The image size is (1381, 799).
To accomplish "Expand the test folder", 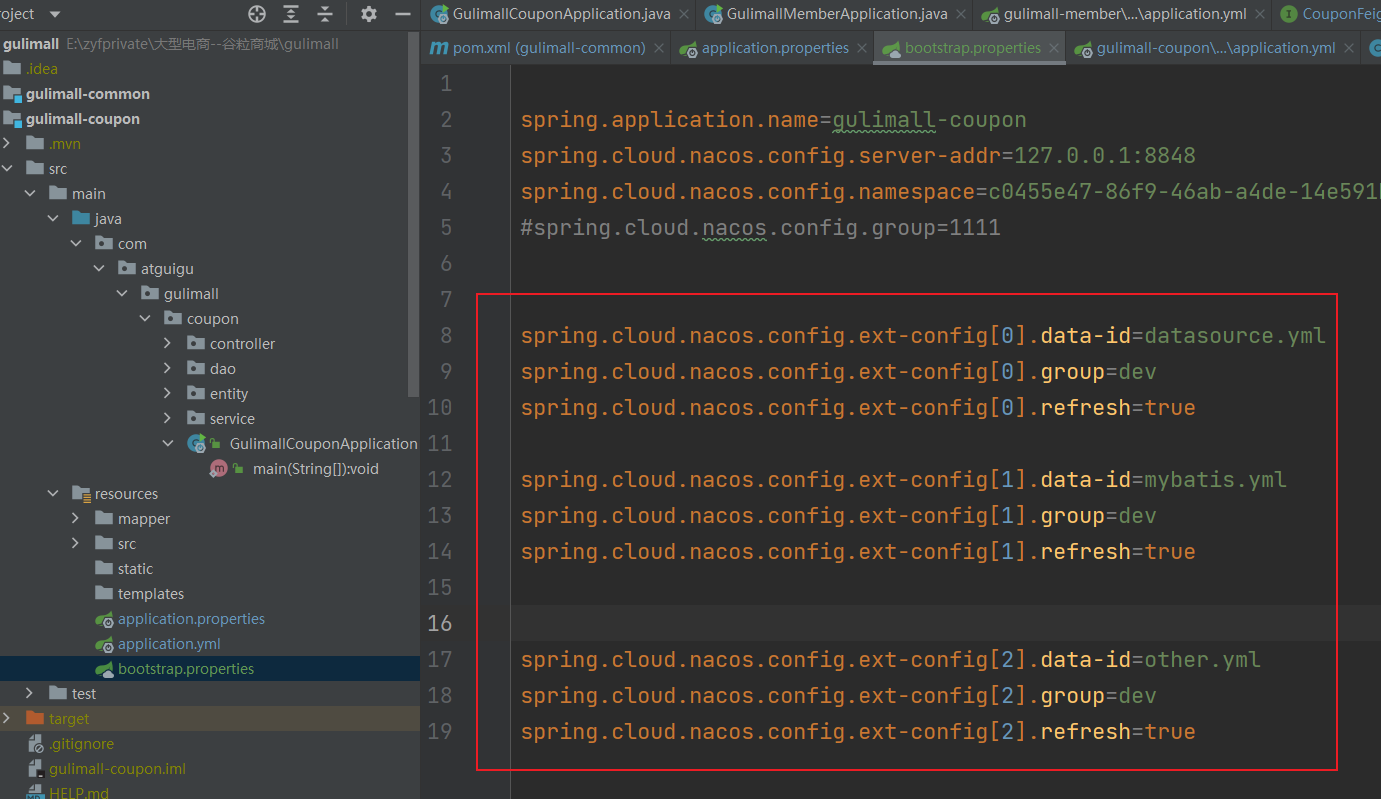I will pyautogui.click(x=30, y=694).
